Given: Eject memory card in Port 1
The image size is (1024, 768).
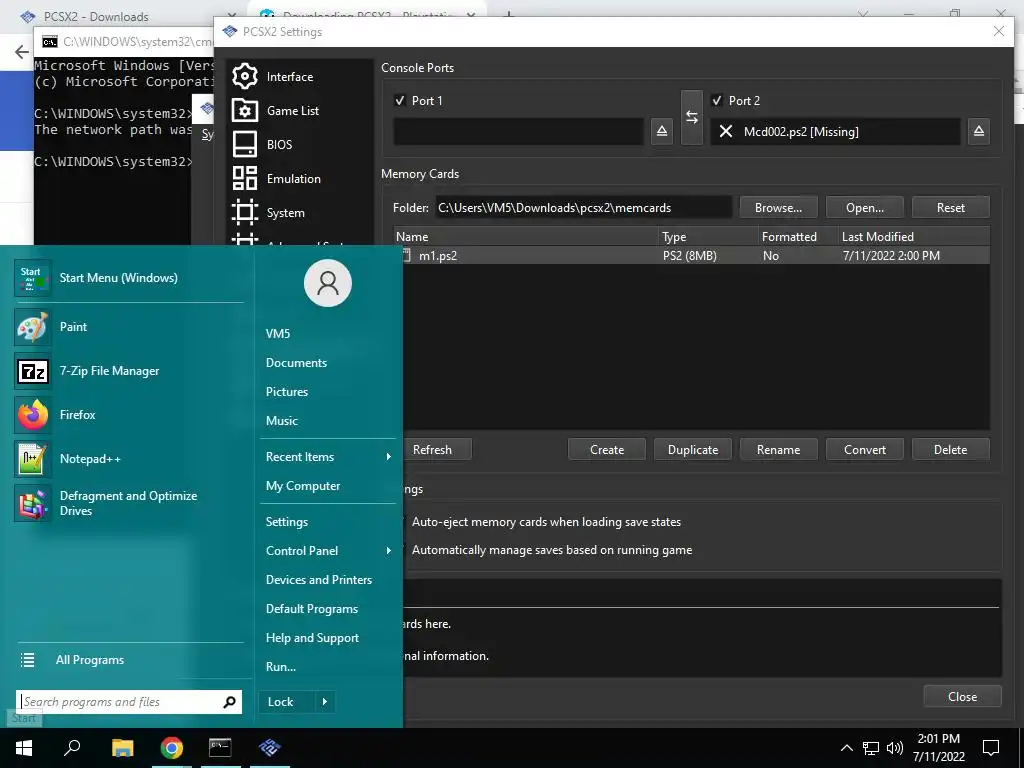Looking at the screenshot, I should (x=662, y=131).
